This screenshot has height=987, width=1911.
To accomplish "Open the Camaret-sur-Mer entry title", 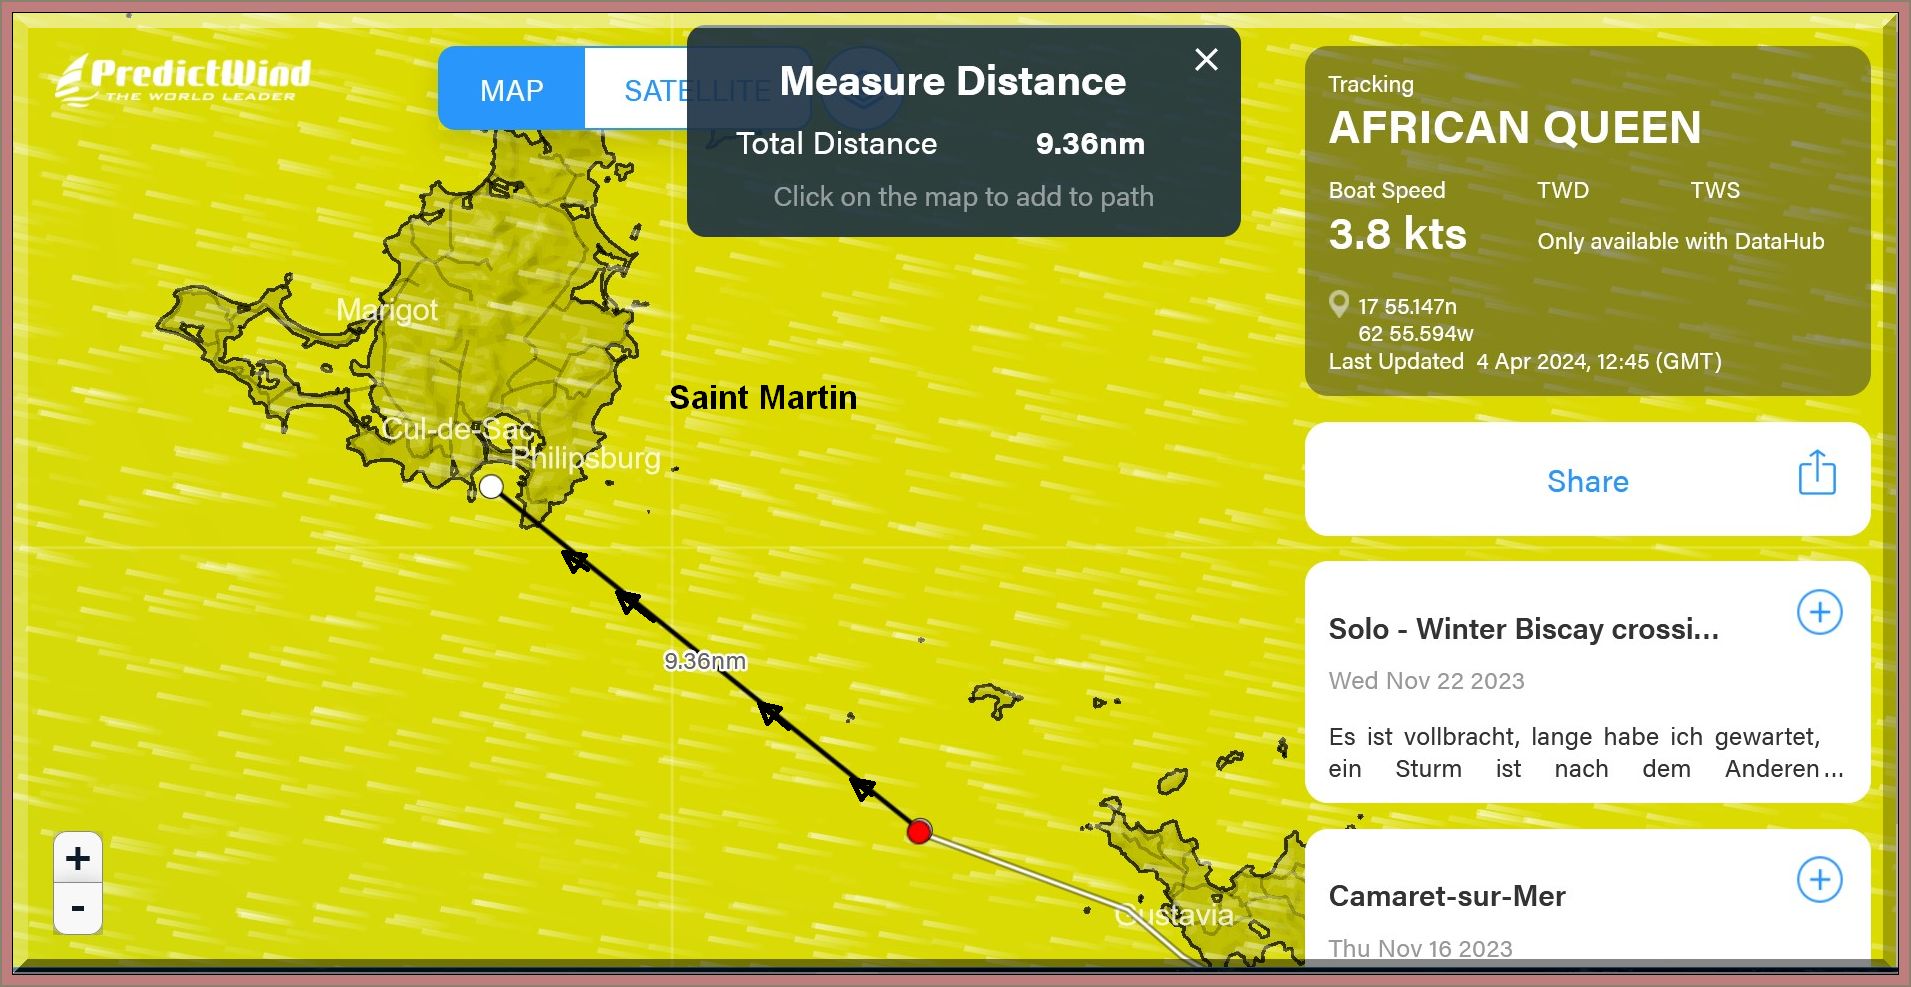I will click(1446, 896).
